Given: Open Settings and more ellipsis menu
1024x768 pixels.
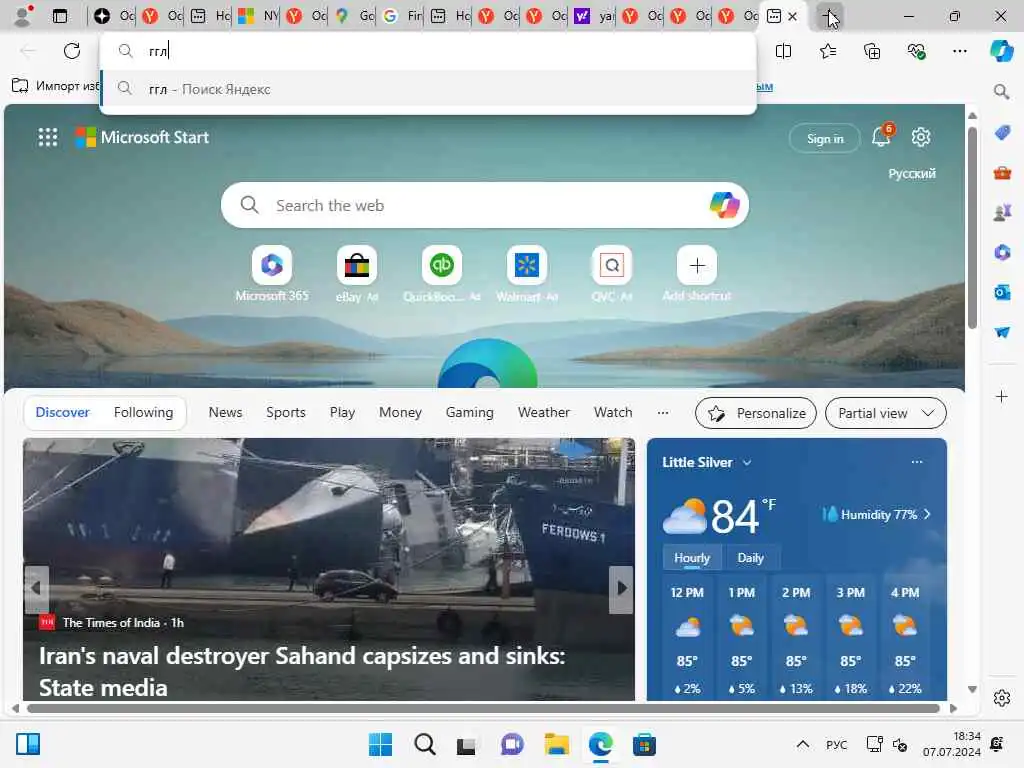Looking at the screenshot, I should [959, 51].
